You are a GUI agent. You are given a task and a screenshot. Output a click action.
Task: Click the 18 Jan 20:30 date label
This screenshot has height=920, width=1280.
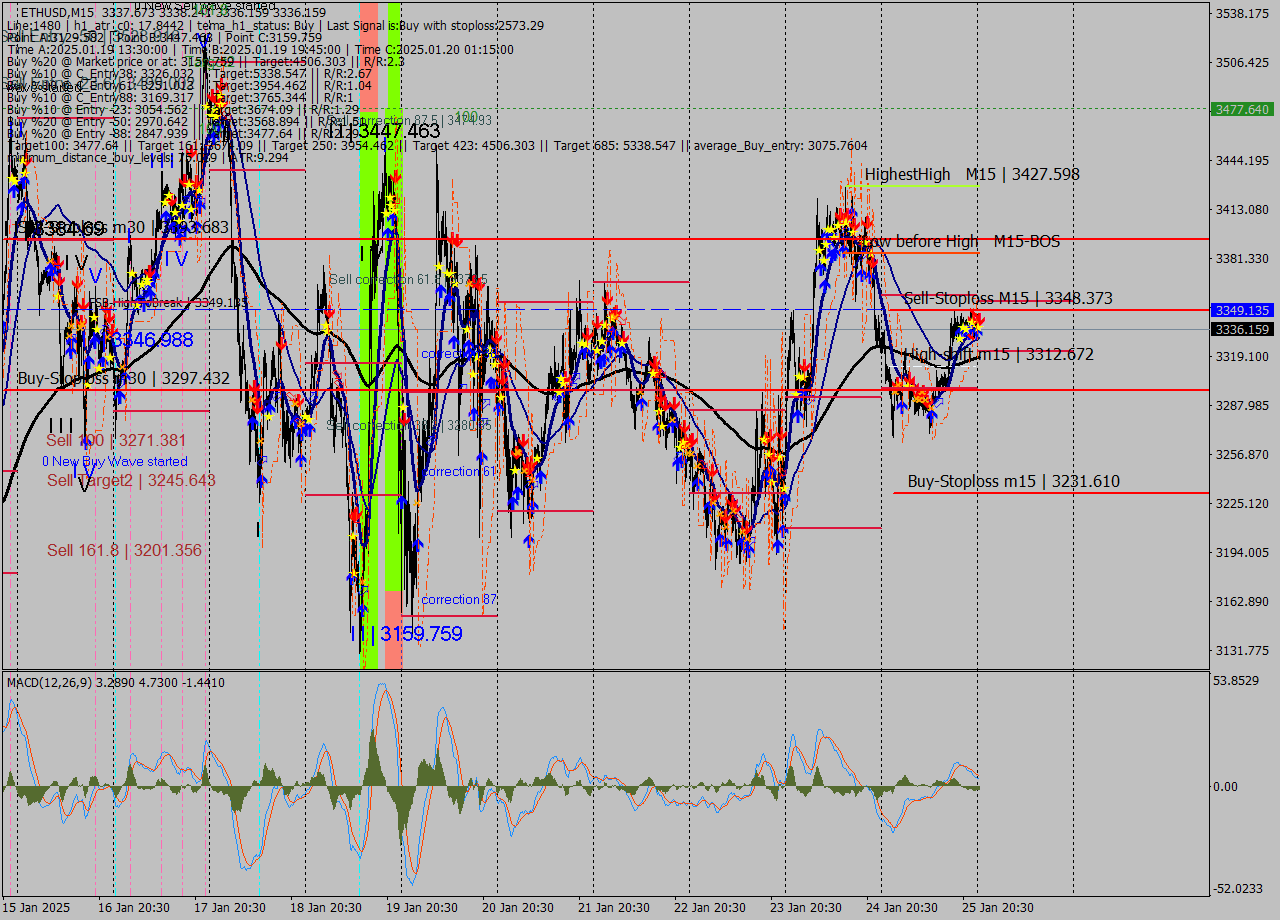click(326, 908)
